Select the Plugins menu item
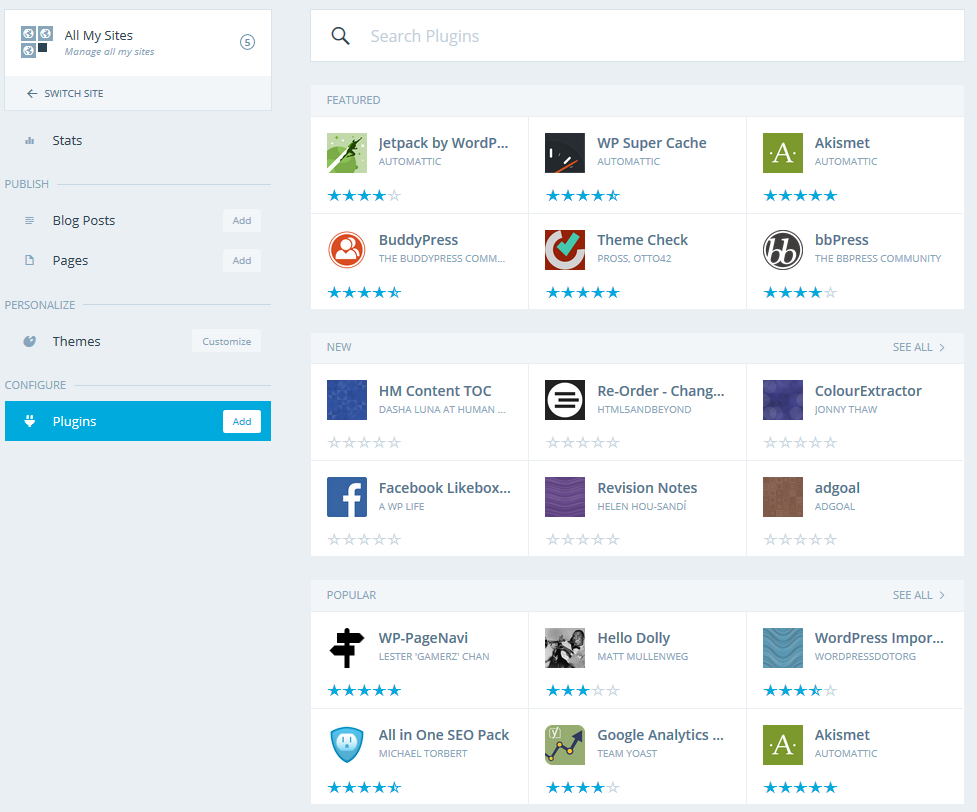Image resolution: width=977 pixels, height=812 pixels. pos(138,421)
